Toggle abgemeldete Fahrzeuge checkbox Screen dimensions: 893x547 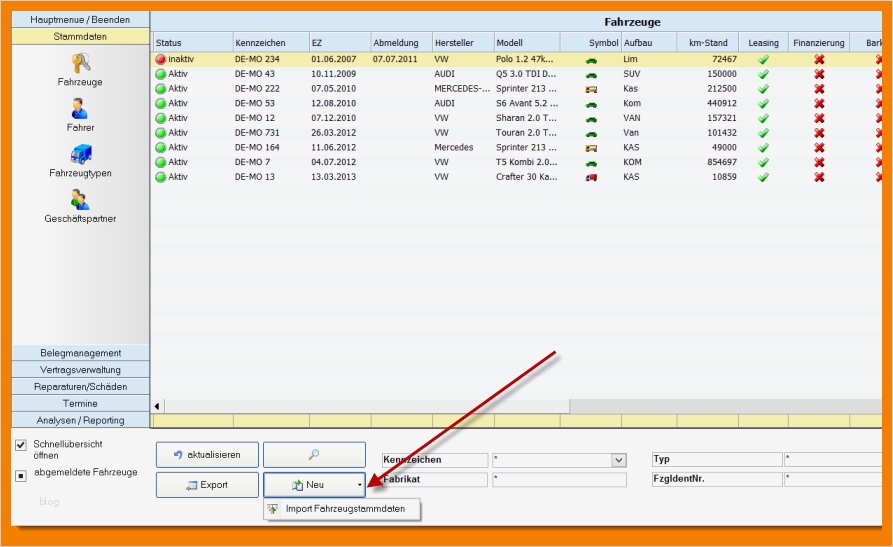click(21, 475)
